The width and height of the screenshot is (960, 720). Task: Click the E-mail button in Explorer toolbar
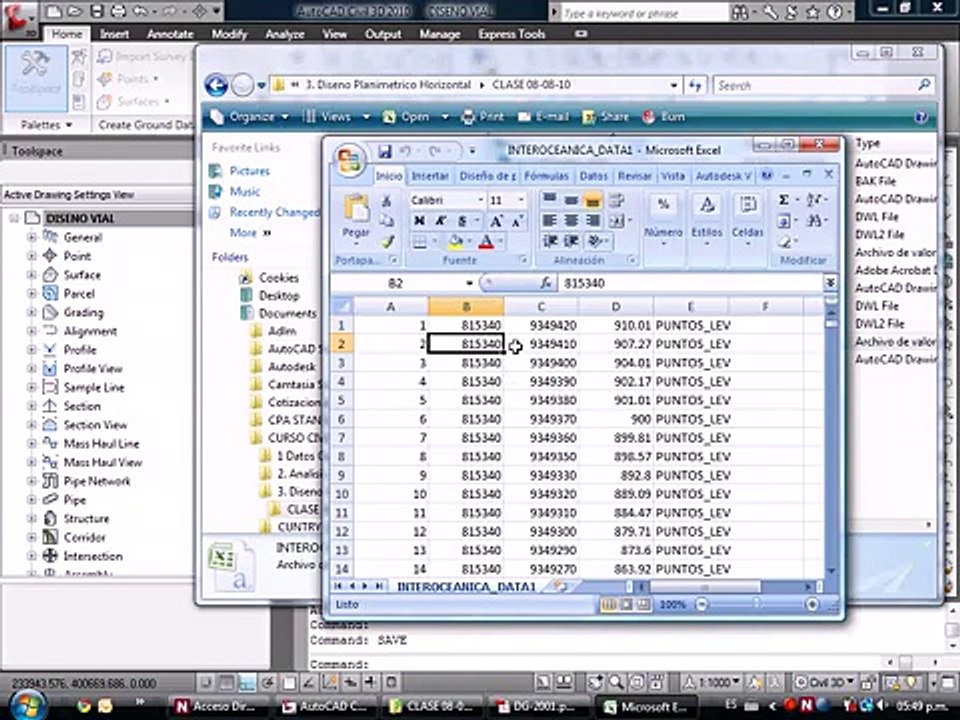[x=544, y=117]
